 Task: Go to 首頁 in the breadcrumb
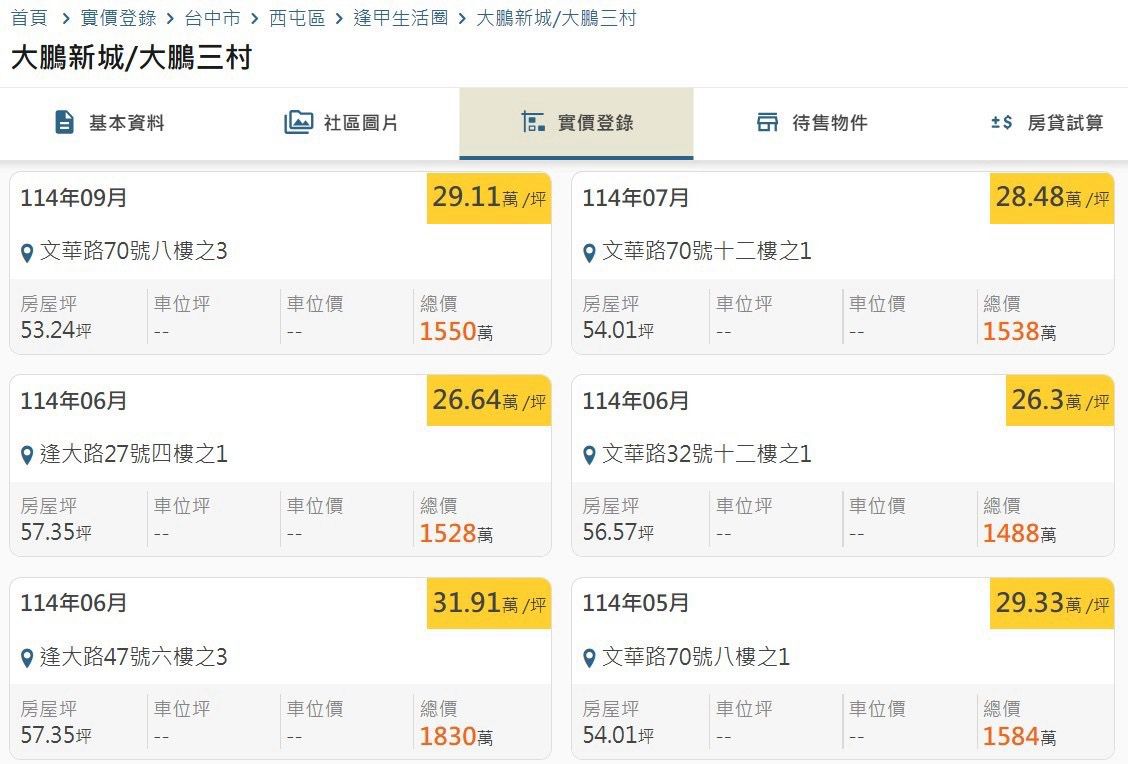click(x=29, y=18)
